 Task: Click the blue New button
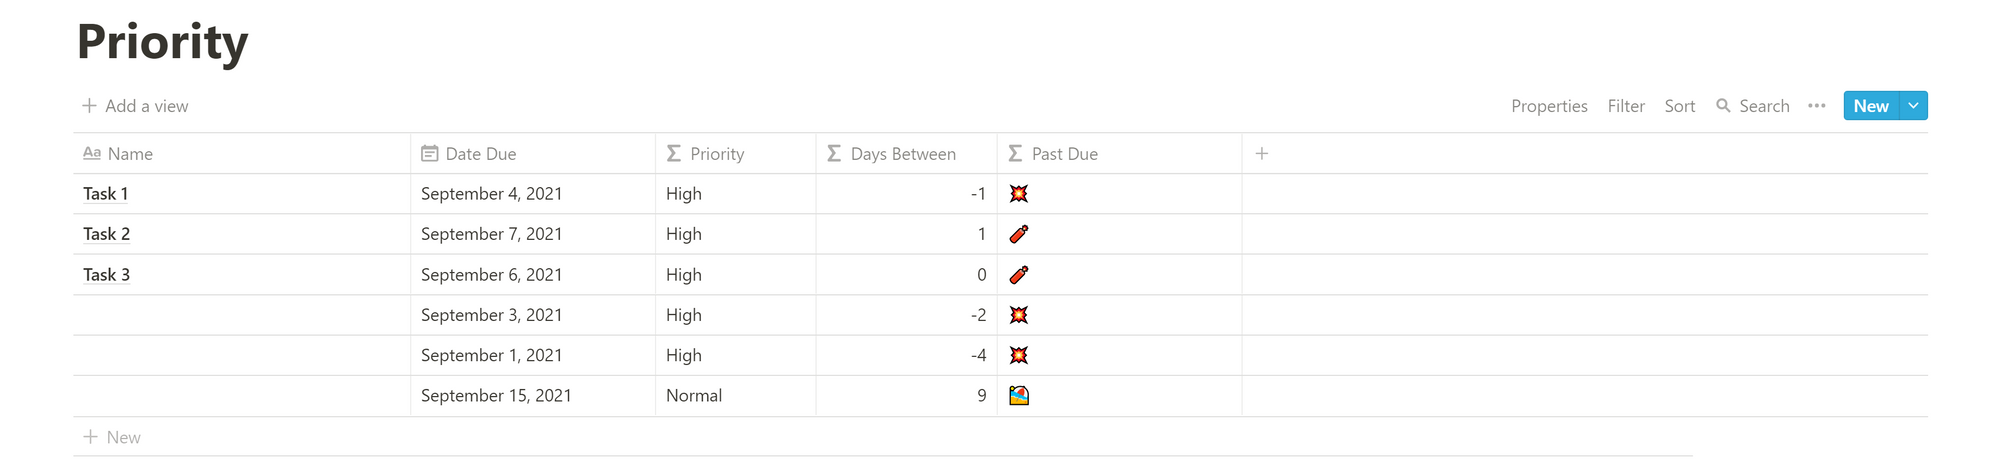[x=1871, y=105]
